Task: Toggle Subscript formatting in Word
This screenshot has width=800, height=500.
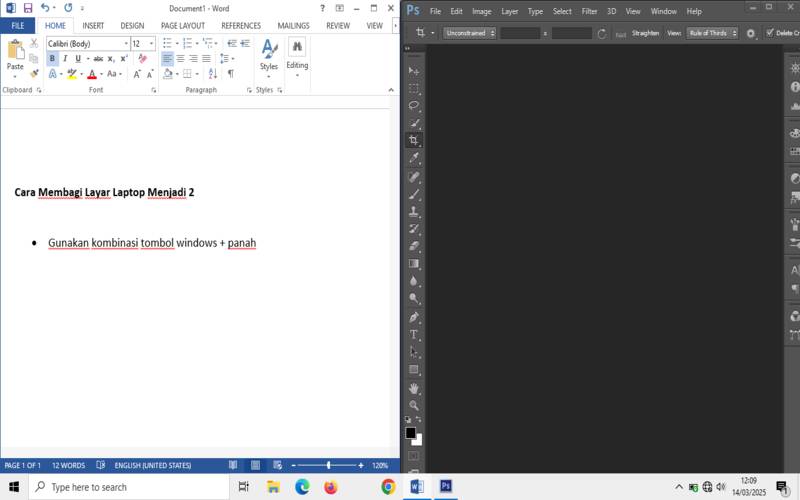Action: point(111,59)
